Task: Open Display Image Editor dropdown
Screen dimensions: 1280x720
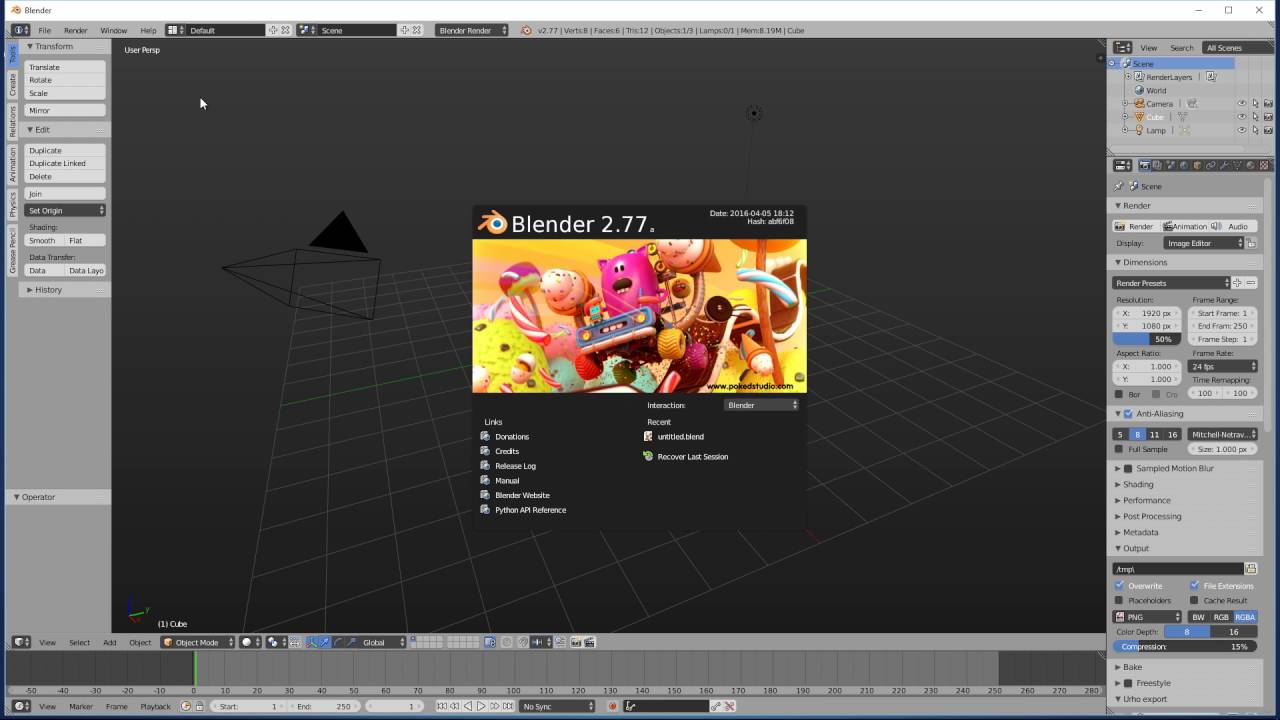Action: point(1203,243)
